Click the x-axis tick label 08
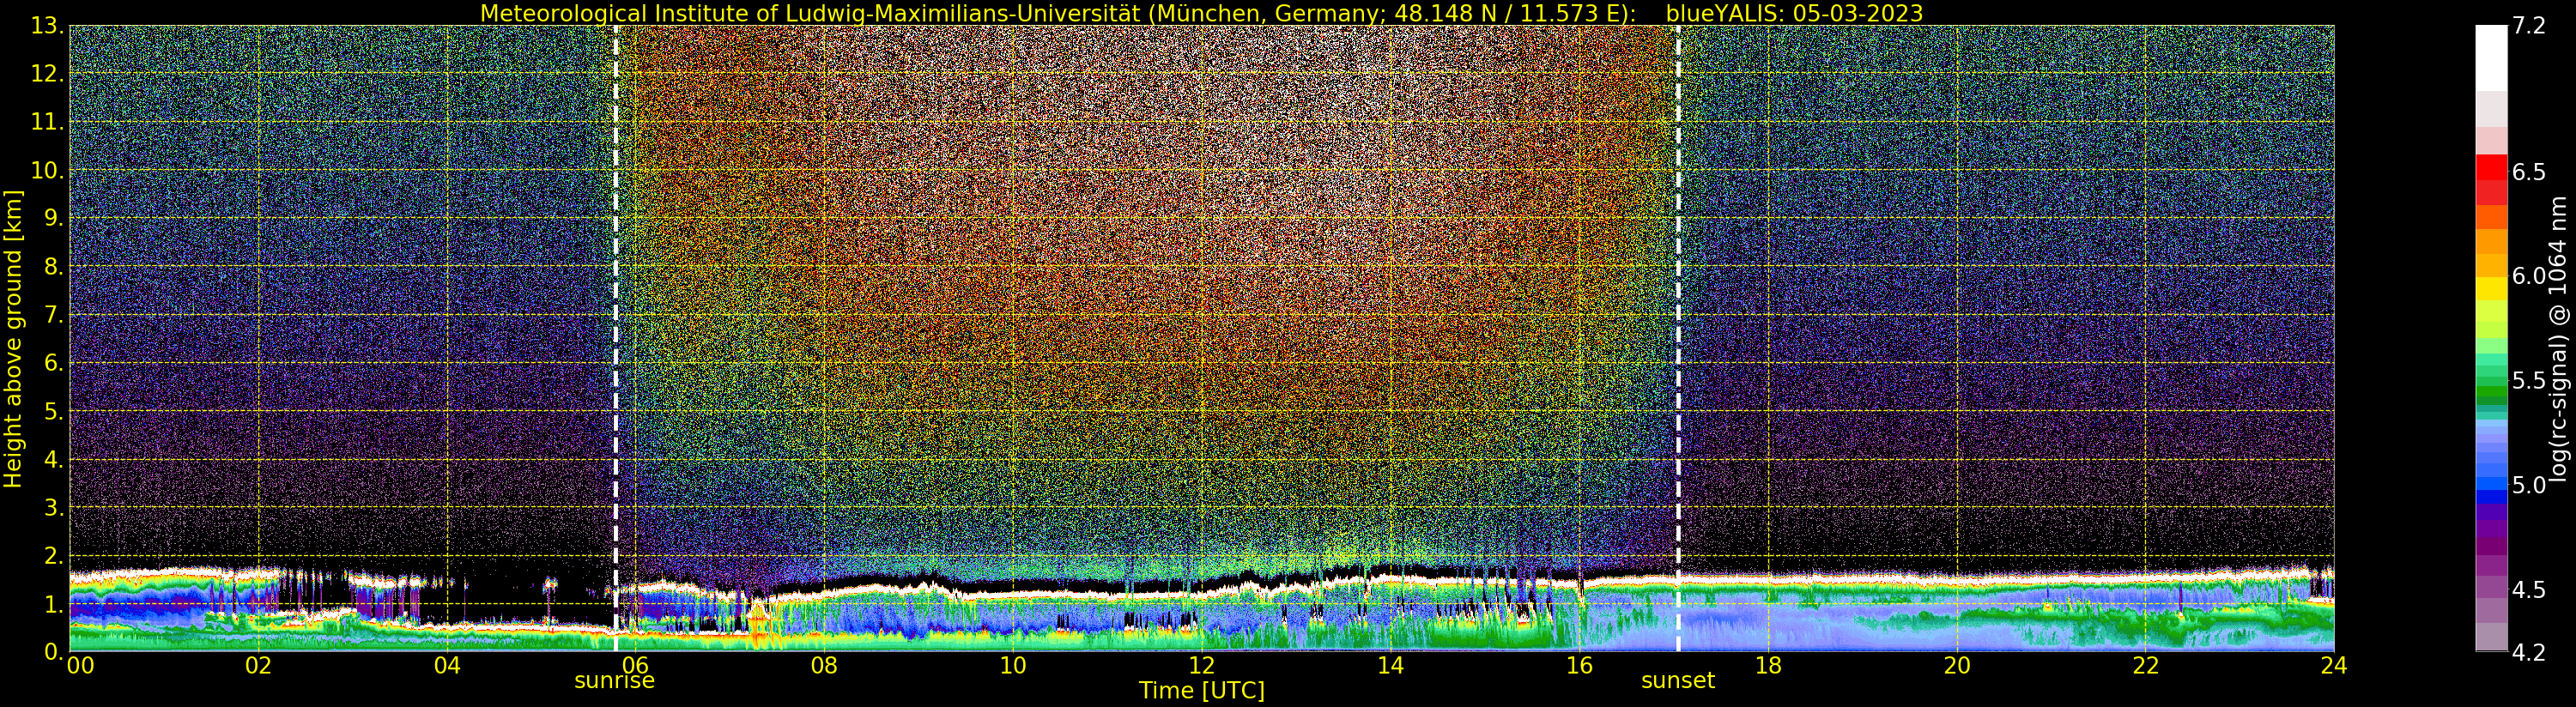The image size is (2576, 707). tap(824, 666)
